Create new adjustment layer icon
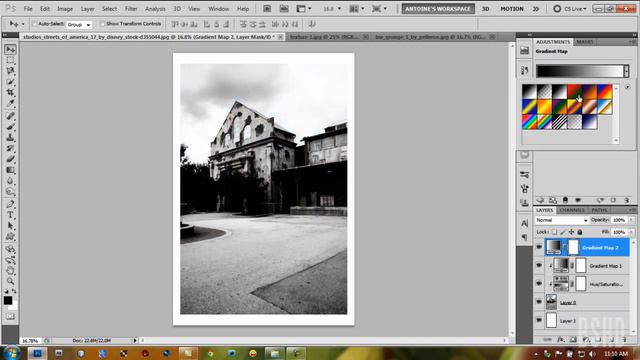Screen dimensions: 640x360 586,340
